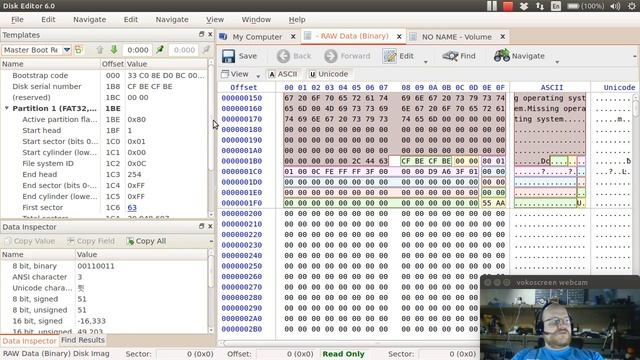Open the battery indicator menu
The width and height of the screenshot is (640, 360).
pos(586,6)
